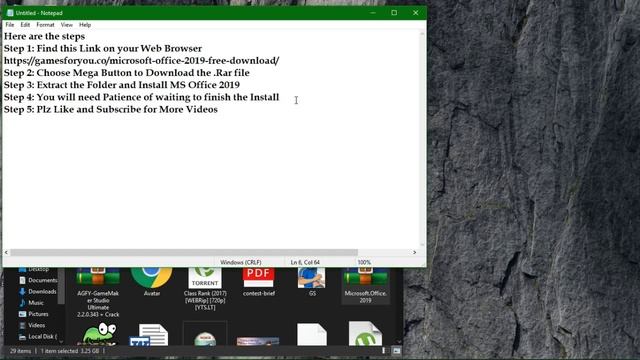Click the gamesforyou.co download URL line
Screen dimensions: 640x360
(x=142, y=61)
